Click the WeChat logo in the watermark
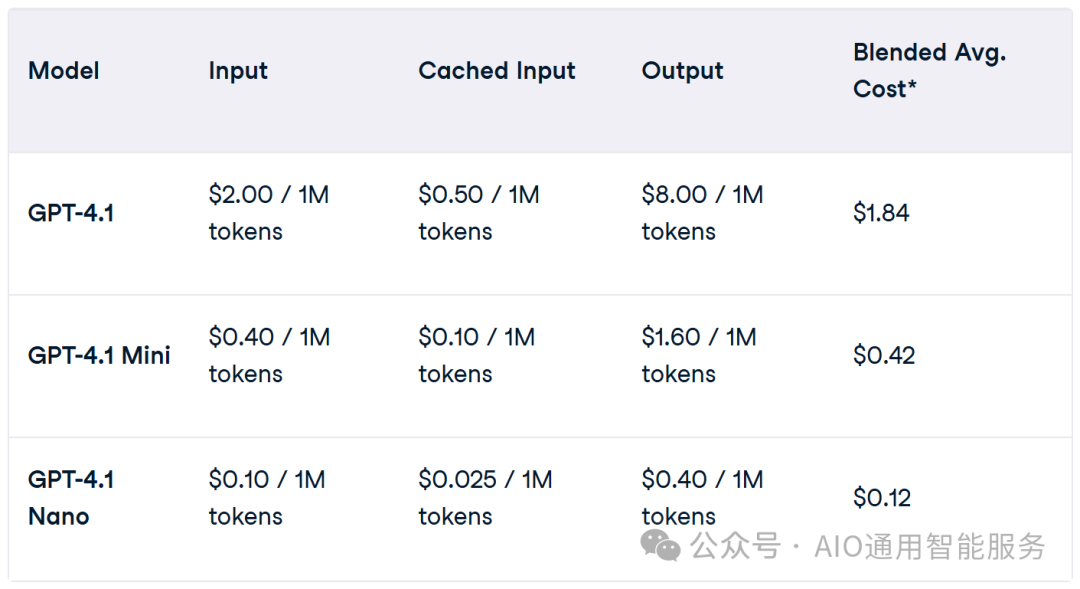 660,546
